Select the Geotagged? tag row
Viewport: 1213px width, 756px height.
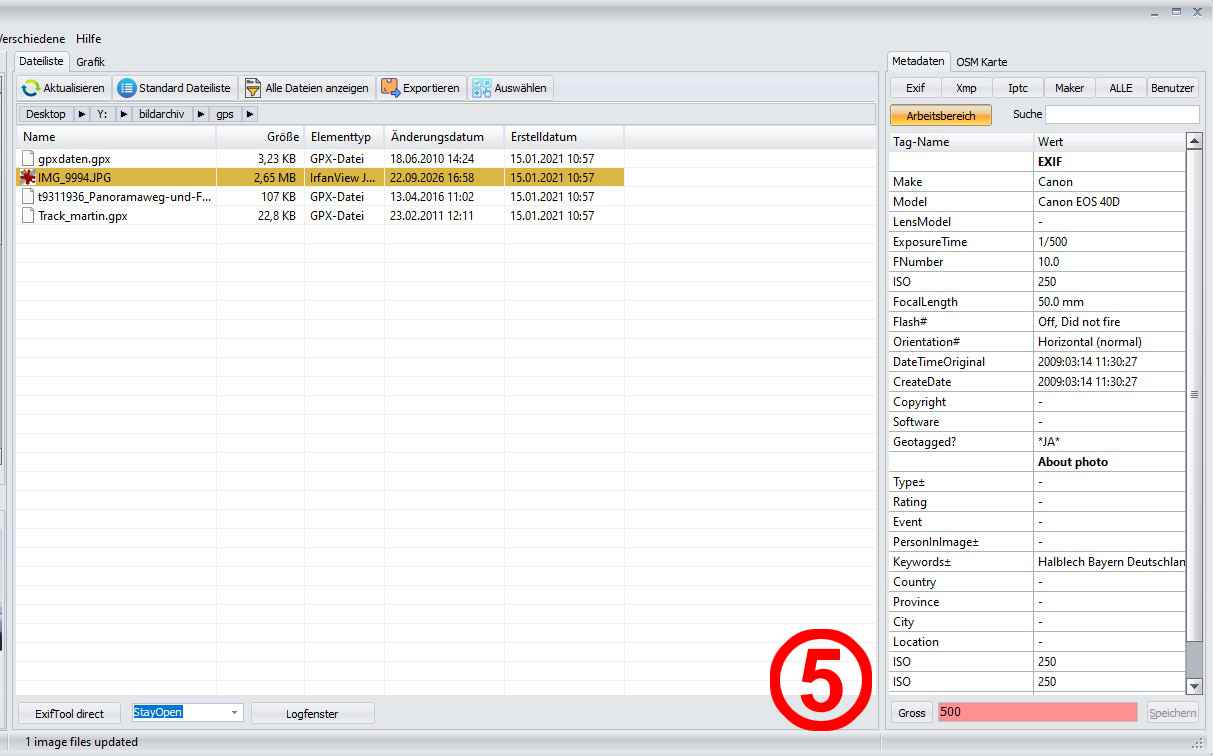(1037, 442)
